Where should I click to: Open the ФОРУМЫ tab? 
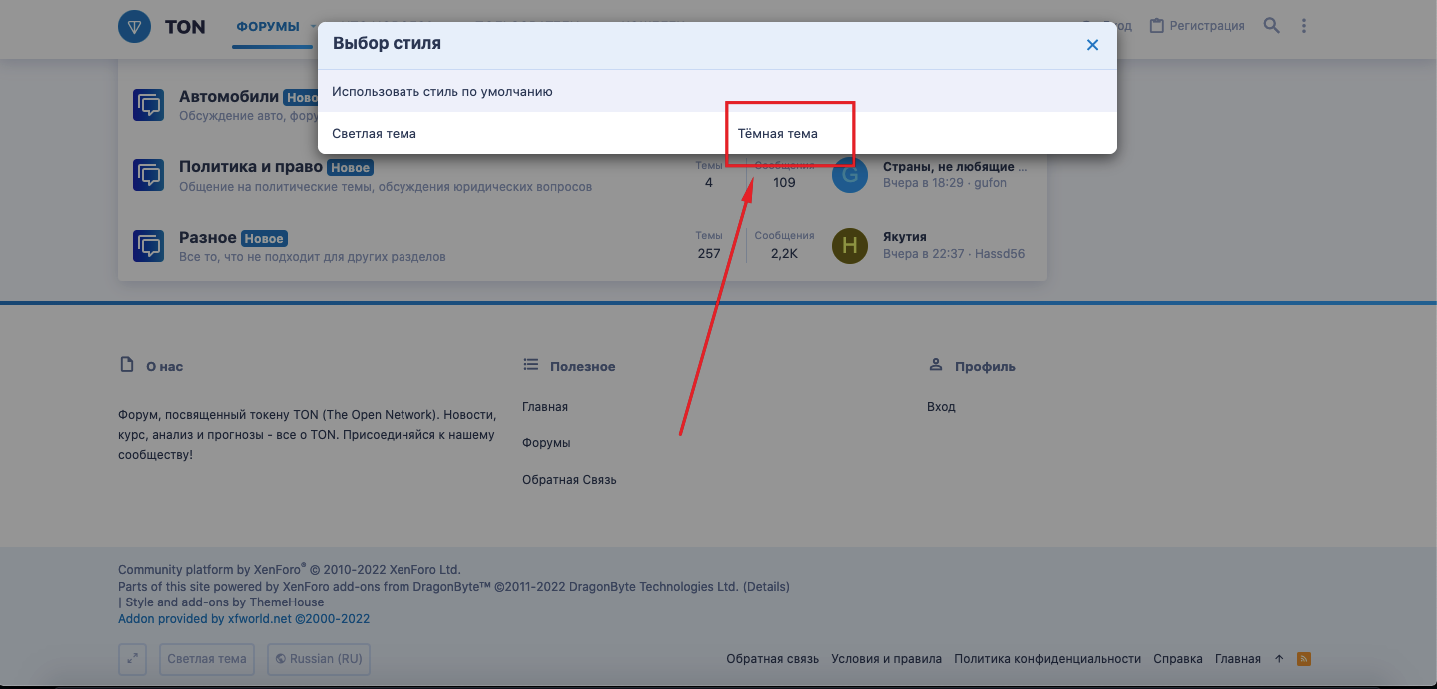coord(267,27)
